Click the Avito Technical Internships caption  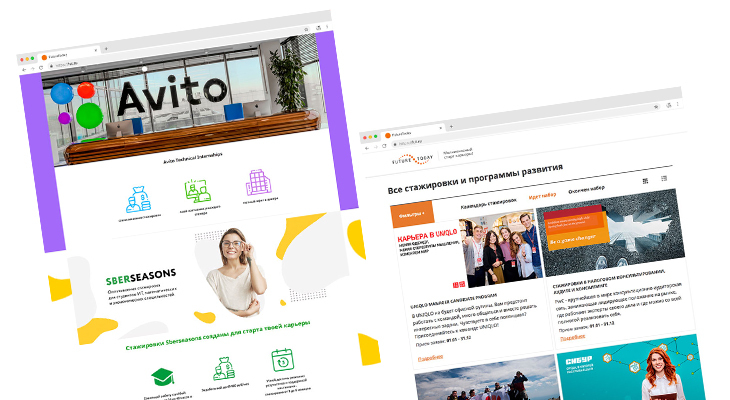[192, 158]
